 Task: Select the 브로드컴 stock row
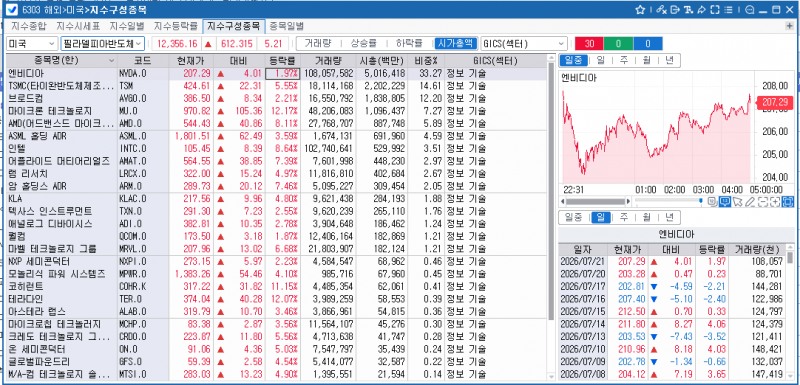click(276, 98)
